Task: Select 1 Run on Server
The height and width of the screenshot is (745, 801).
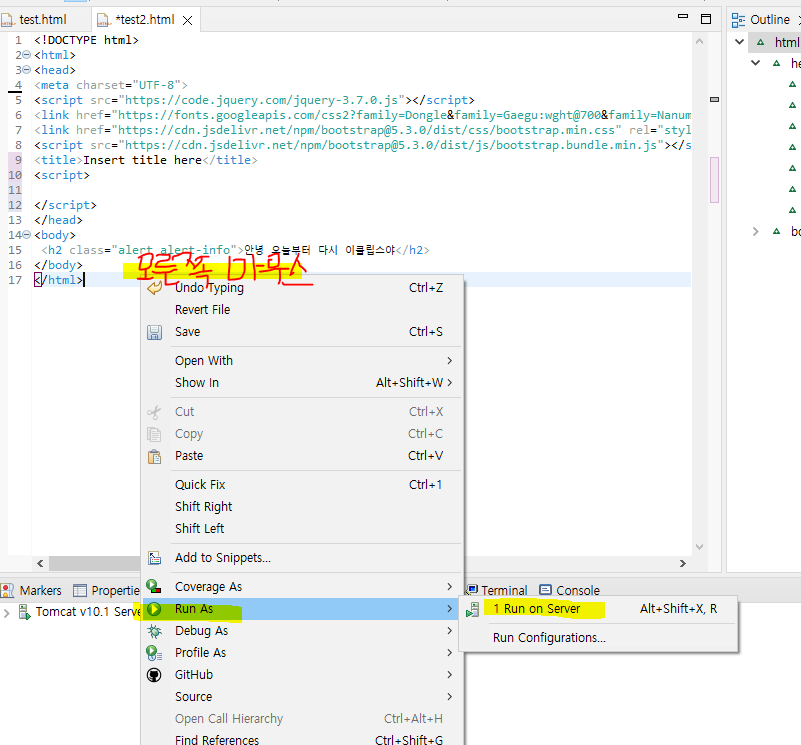Action: coord(599,609)
